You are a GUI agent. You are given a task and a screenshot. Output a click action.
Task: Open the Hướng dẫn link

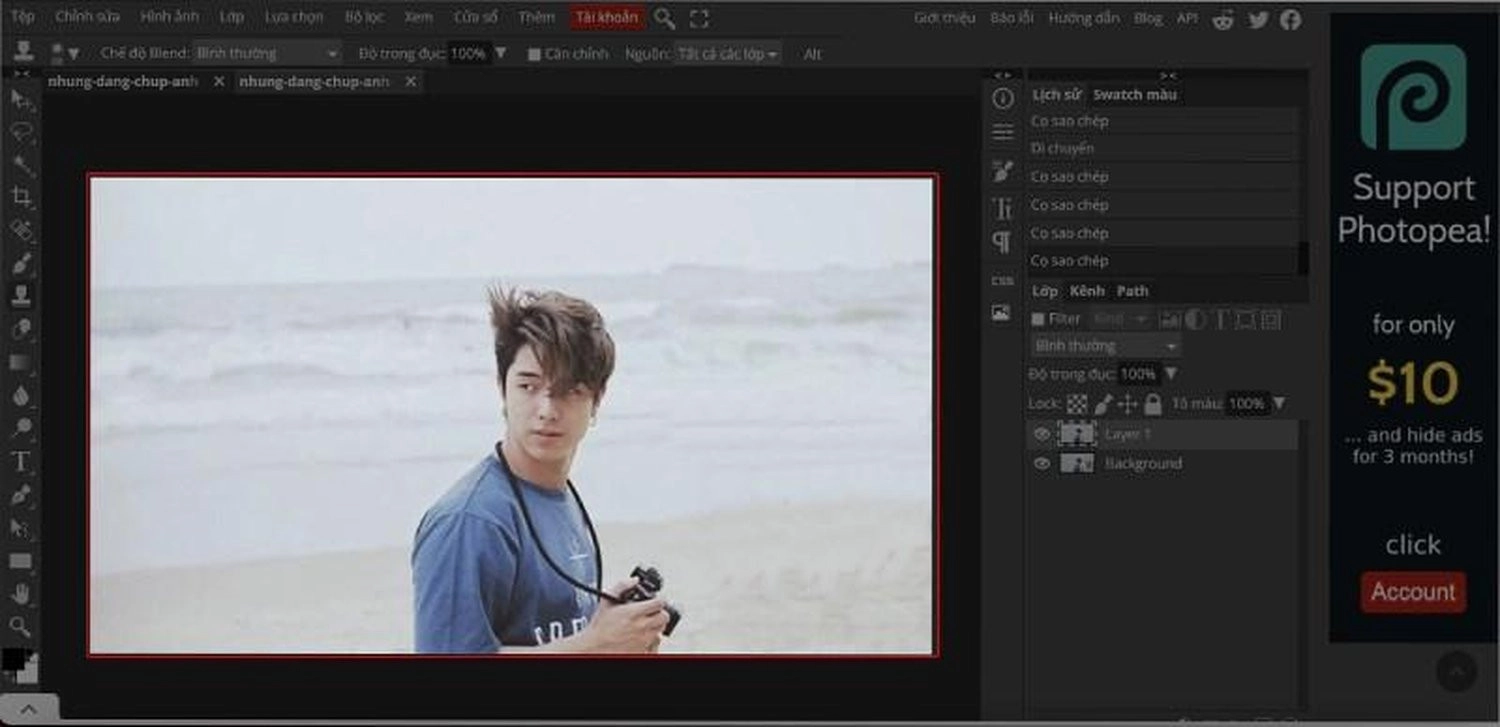pyautogui.click(x=1085, y=18)
